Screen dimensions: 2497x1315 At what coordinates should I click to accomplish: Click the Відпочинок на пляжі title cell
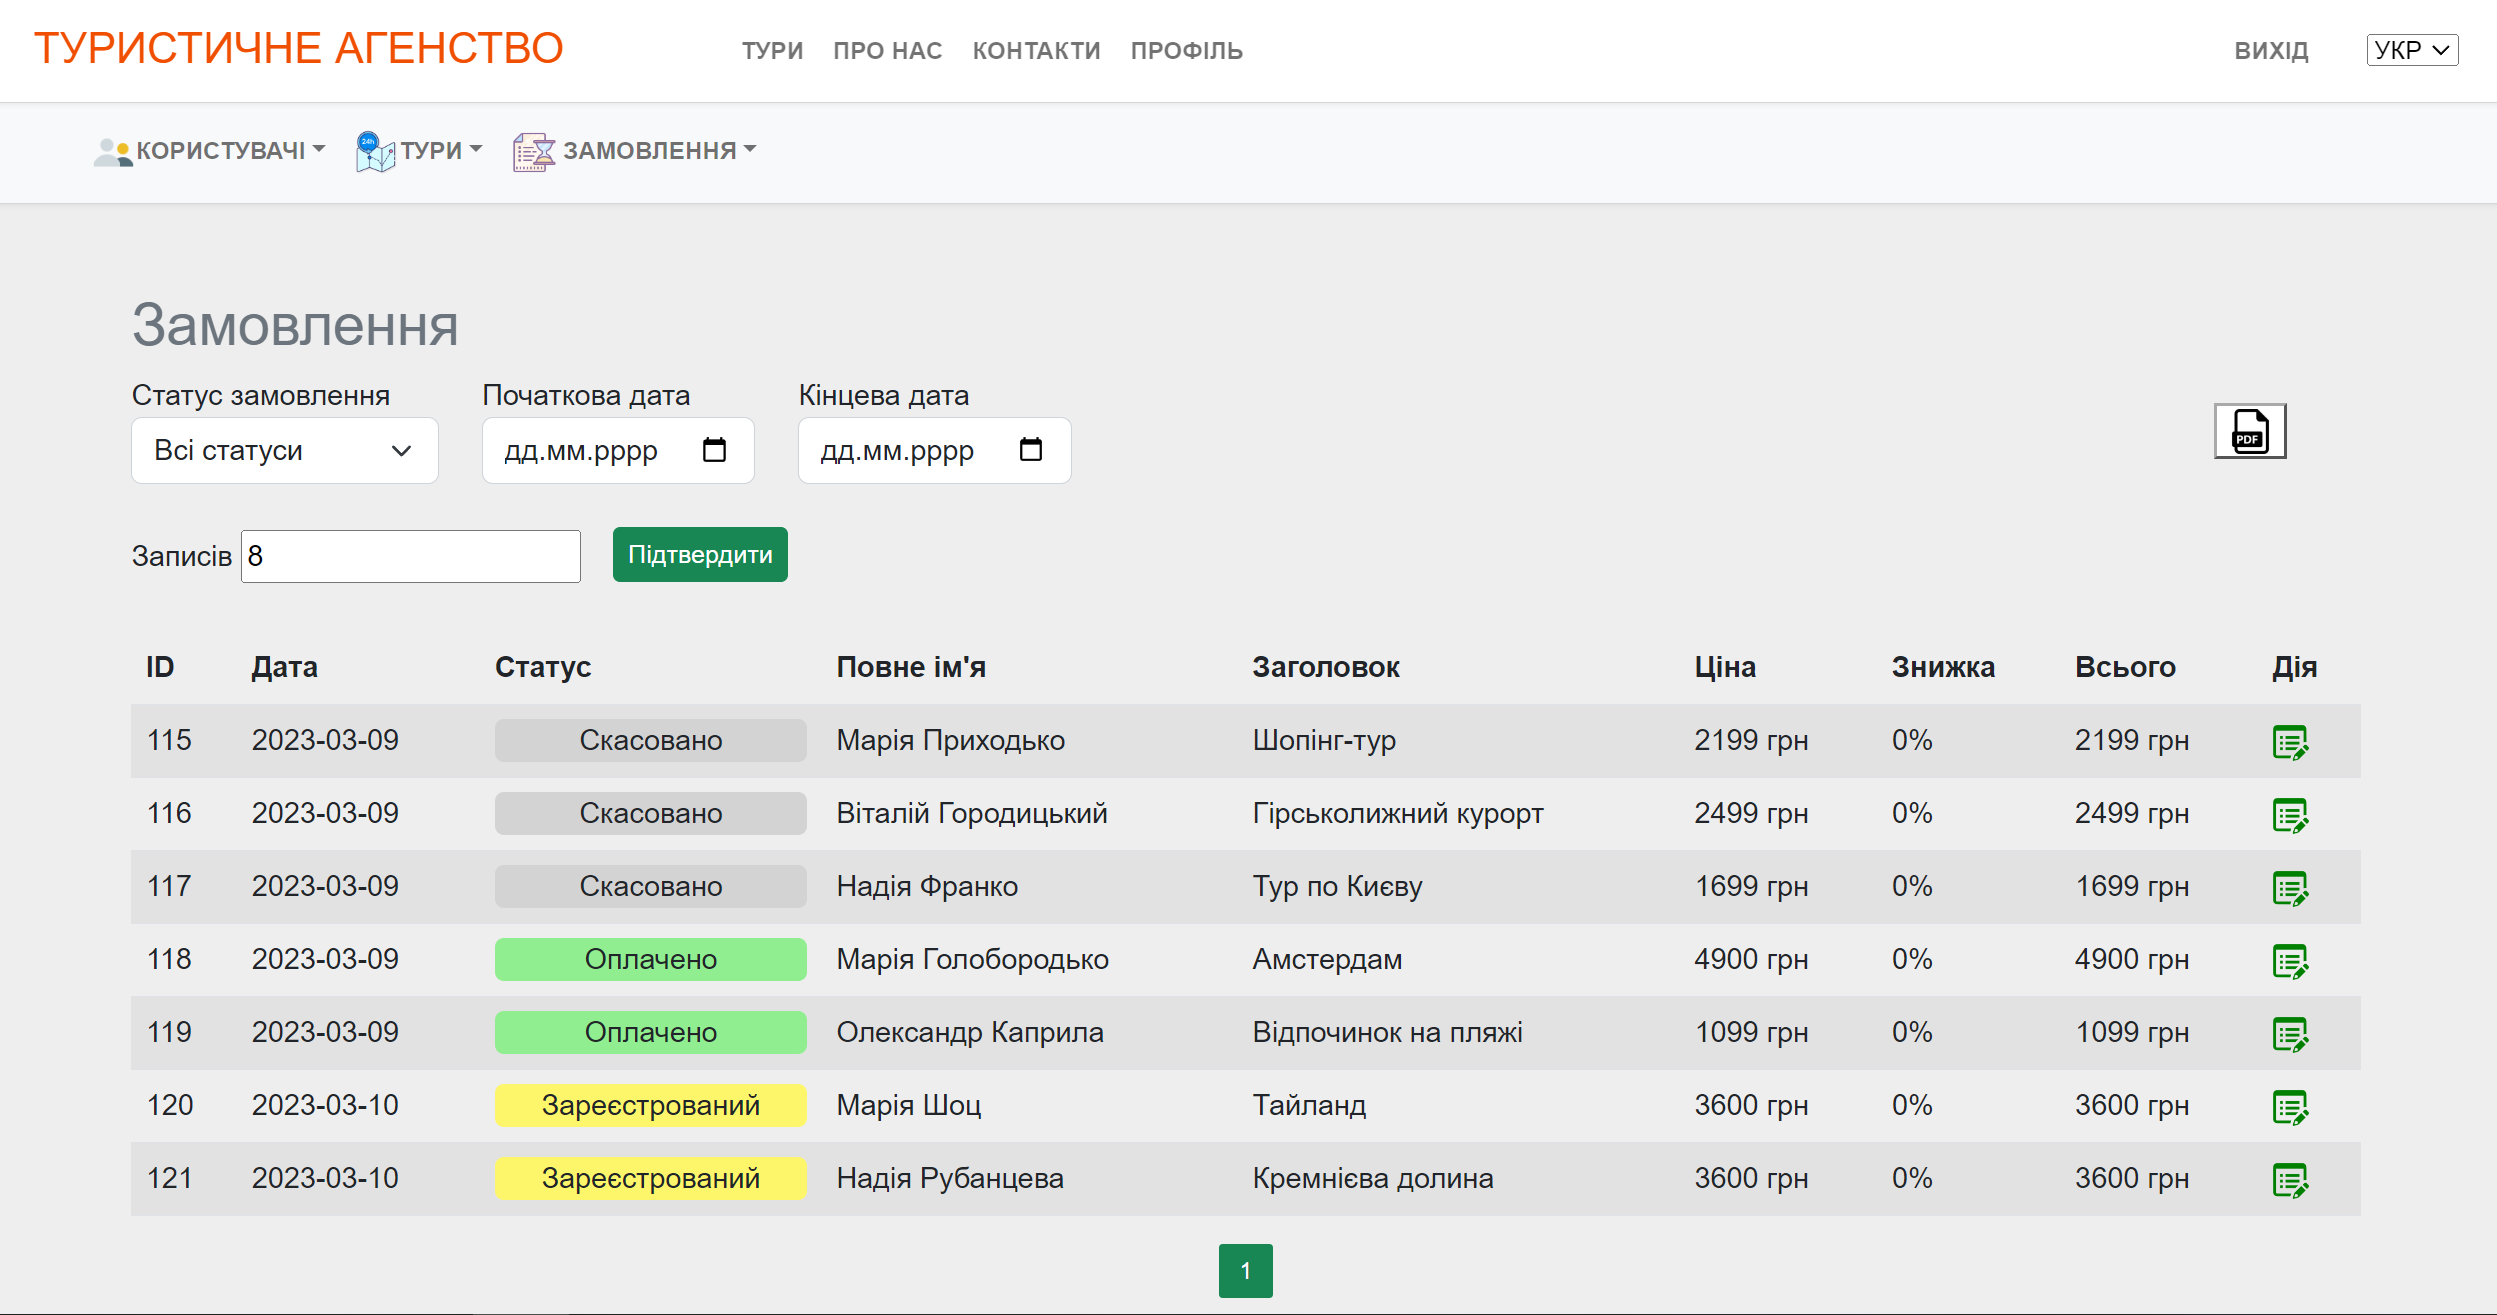point(1388,1033)
